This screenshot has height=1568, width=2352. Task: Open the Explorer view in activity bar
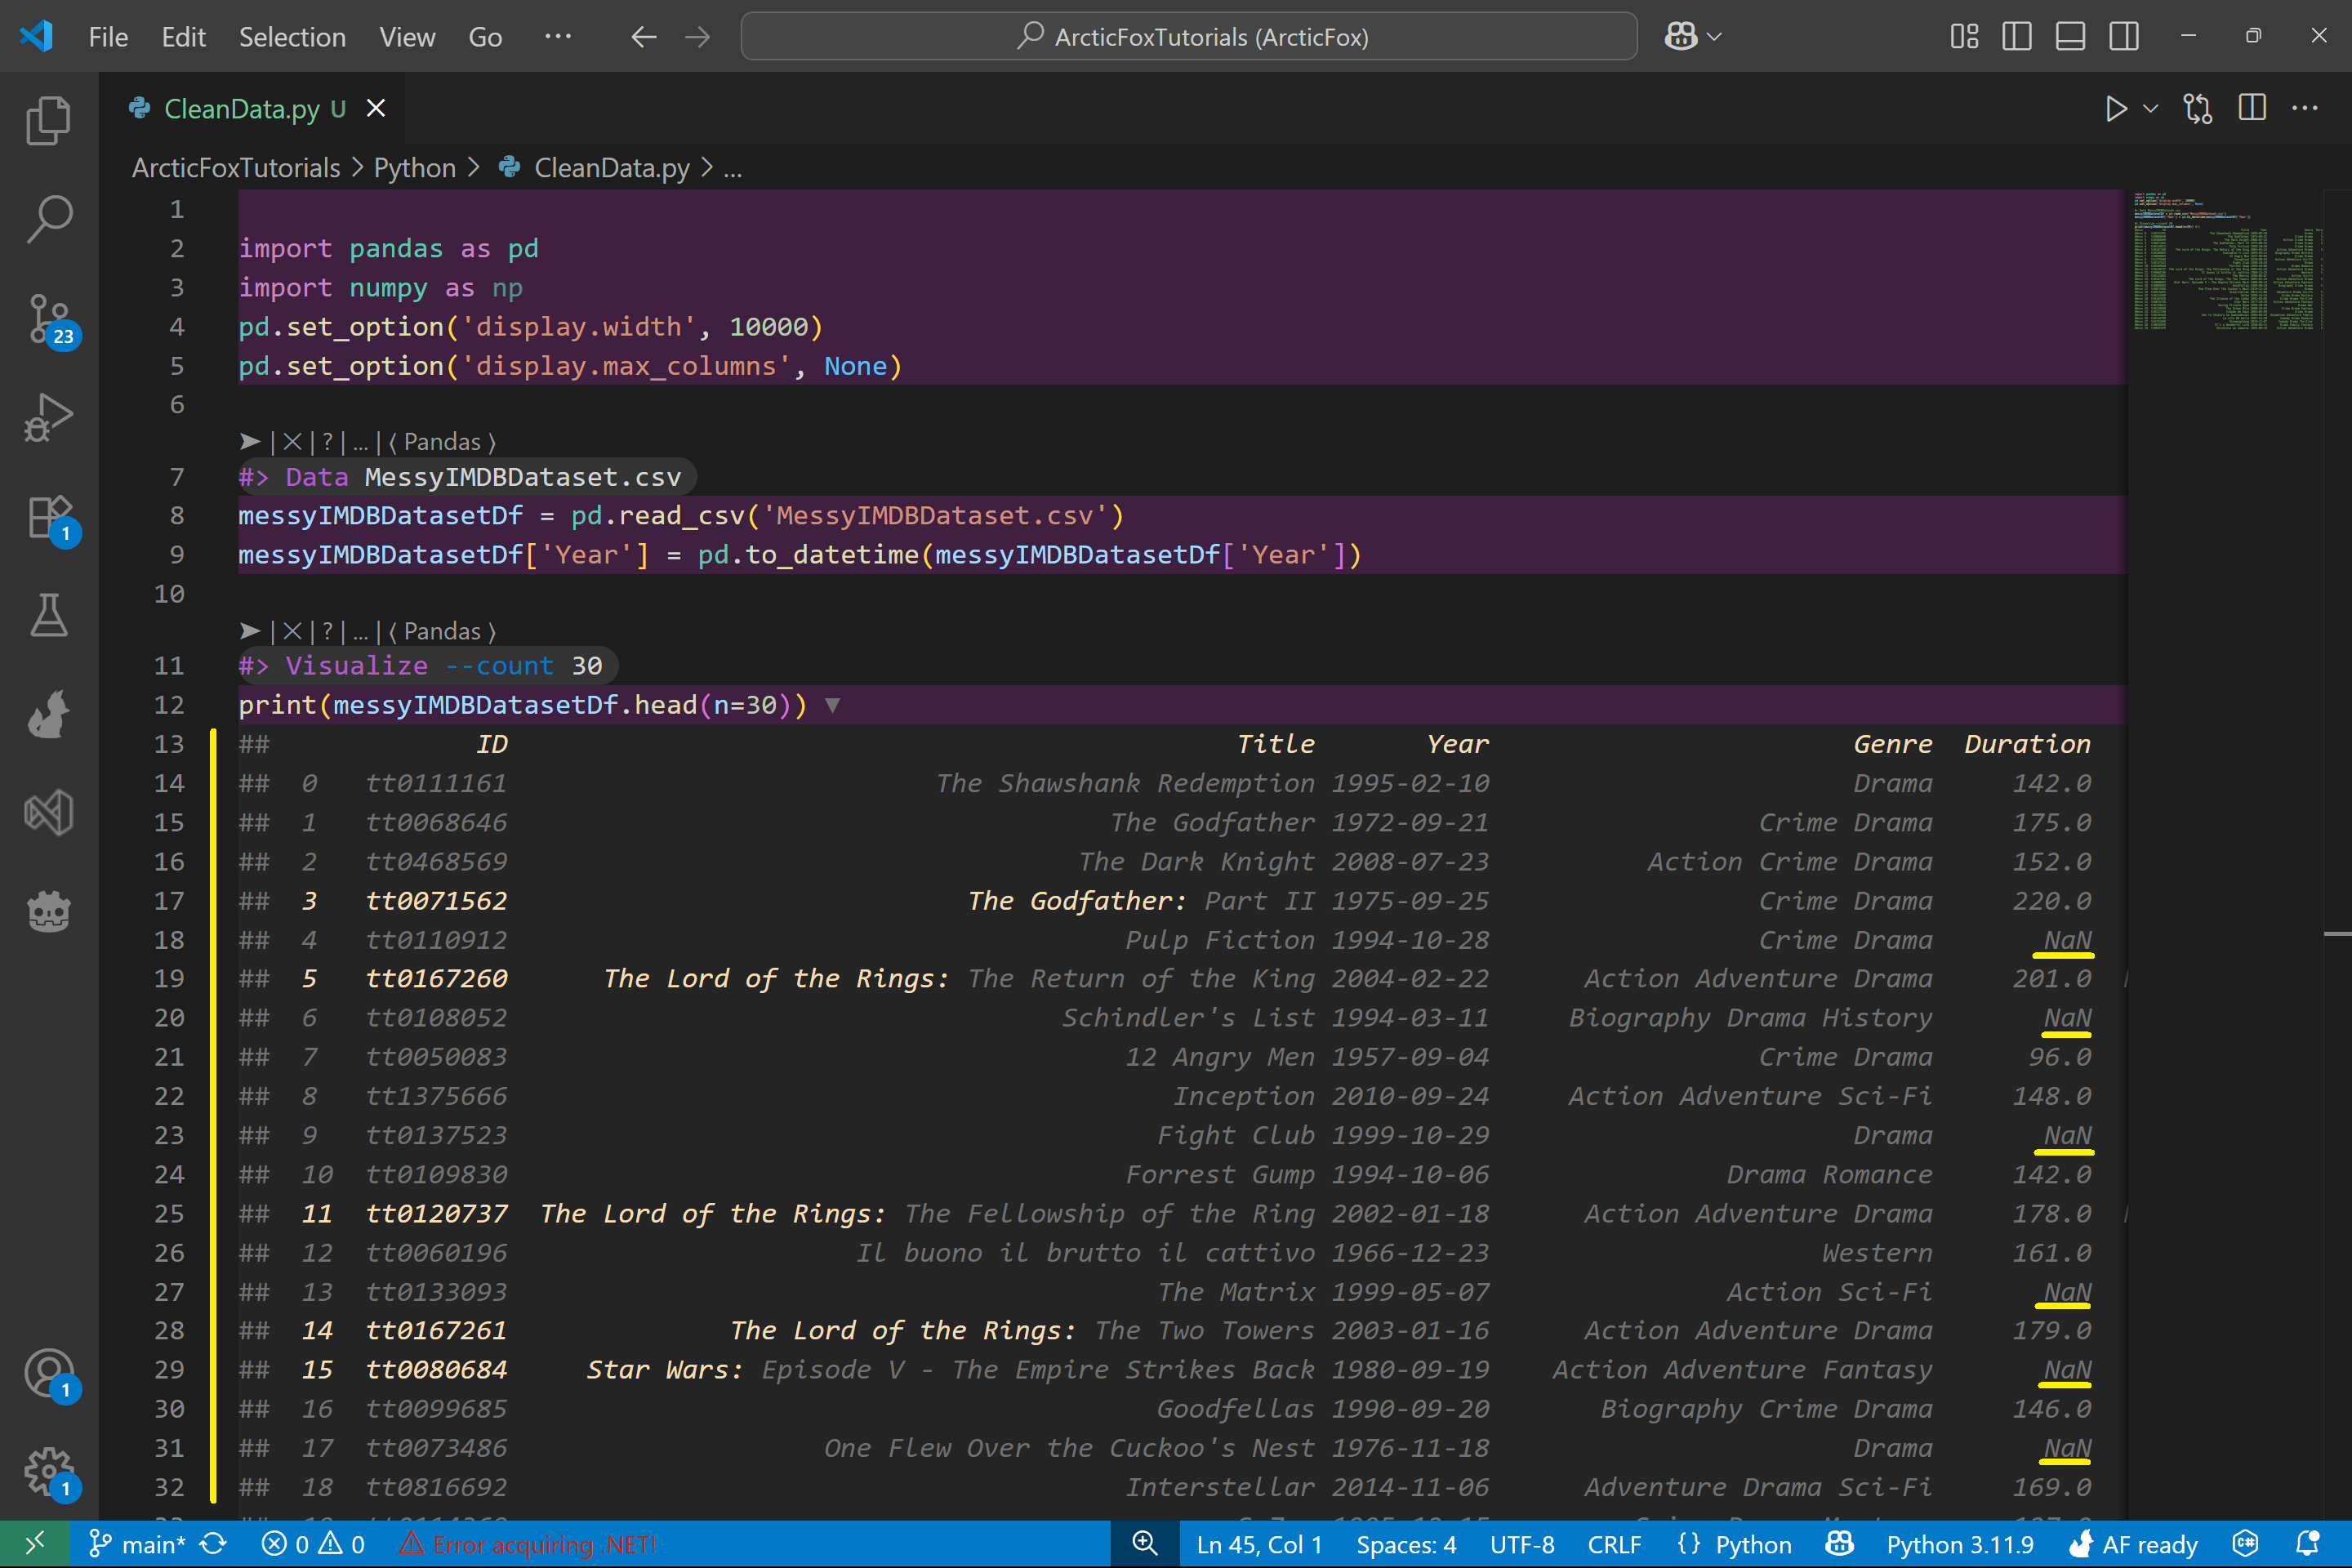point(48,120)
